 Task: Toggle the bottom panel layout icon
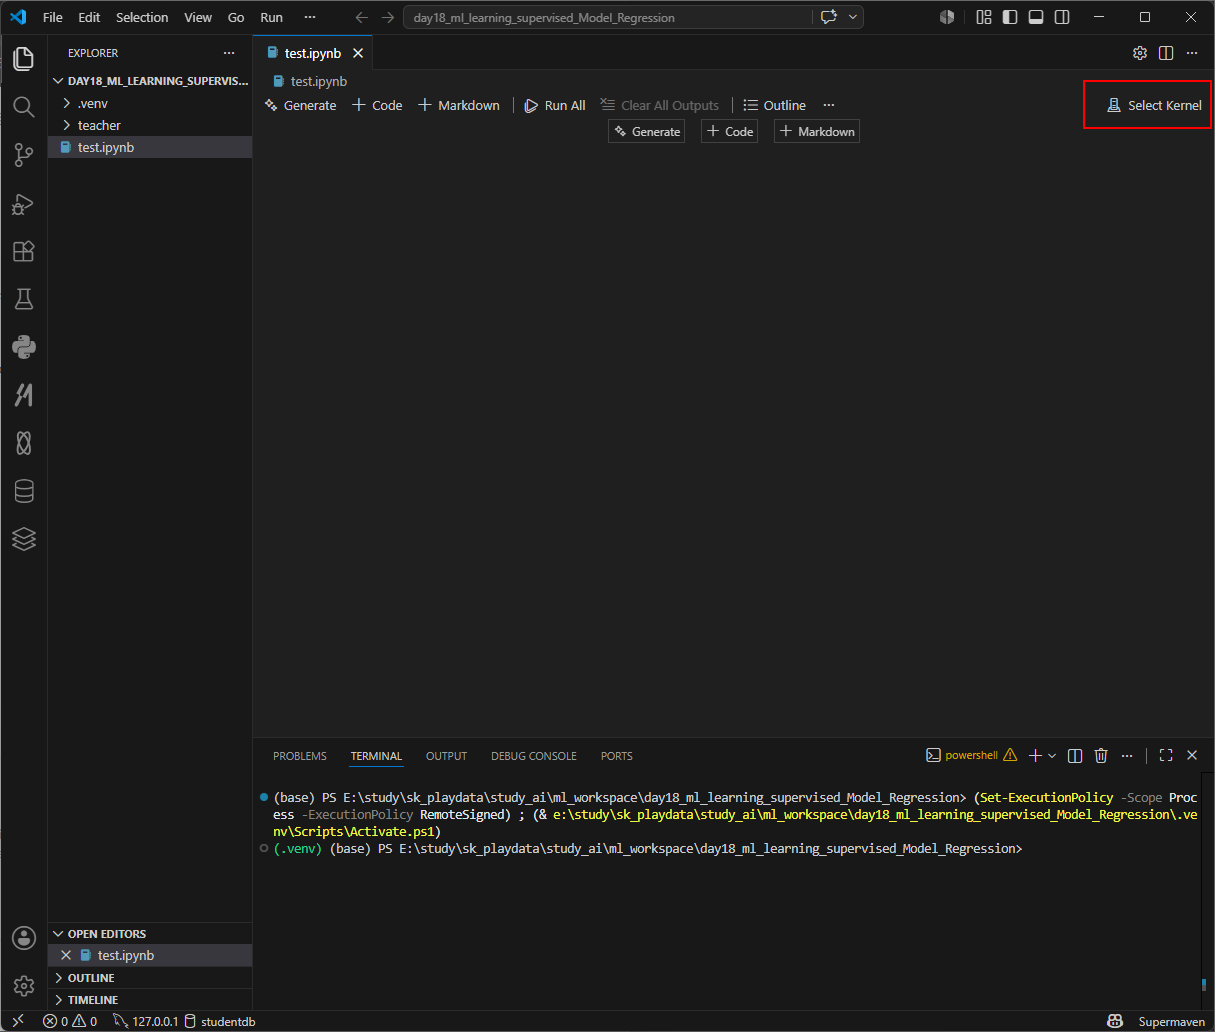click(x=1036, y=17)
